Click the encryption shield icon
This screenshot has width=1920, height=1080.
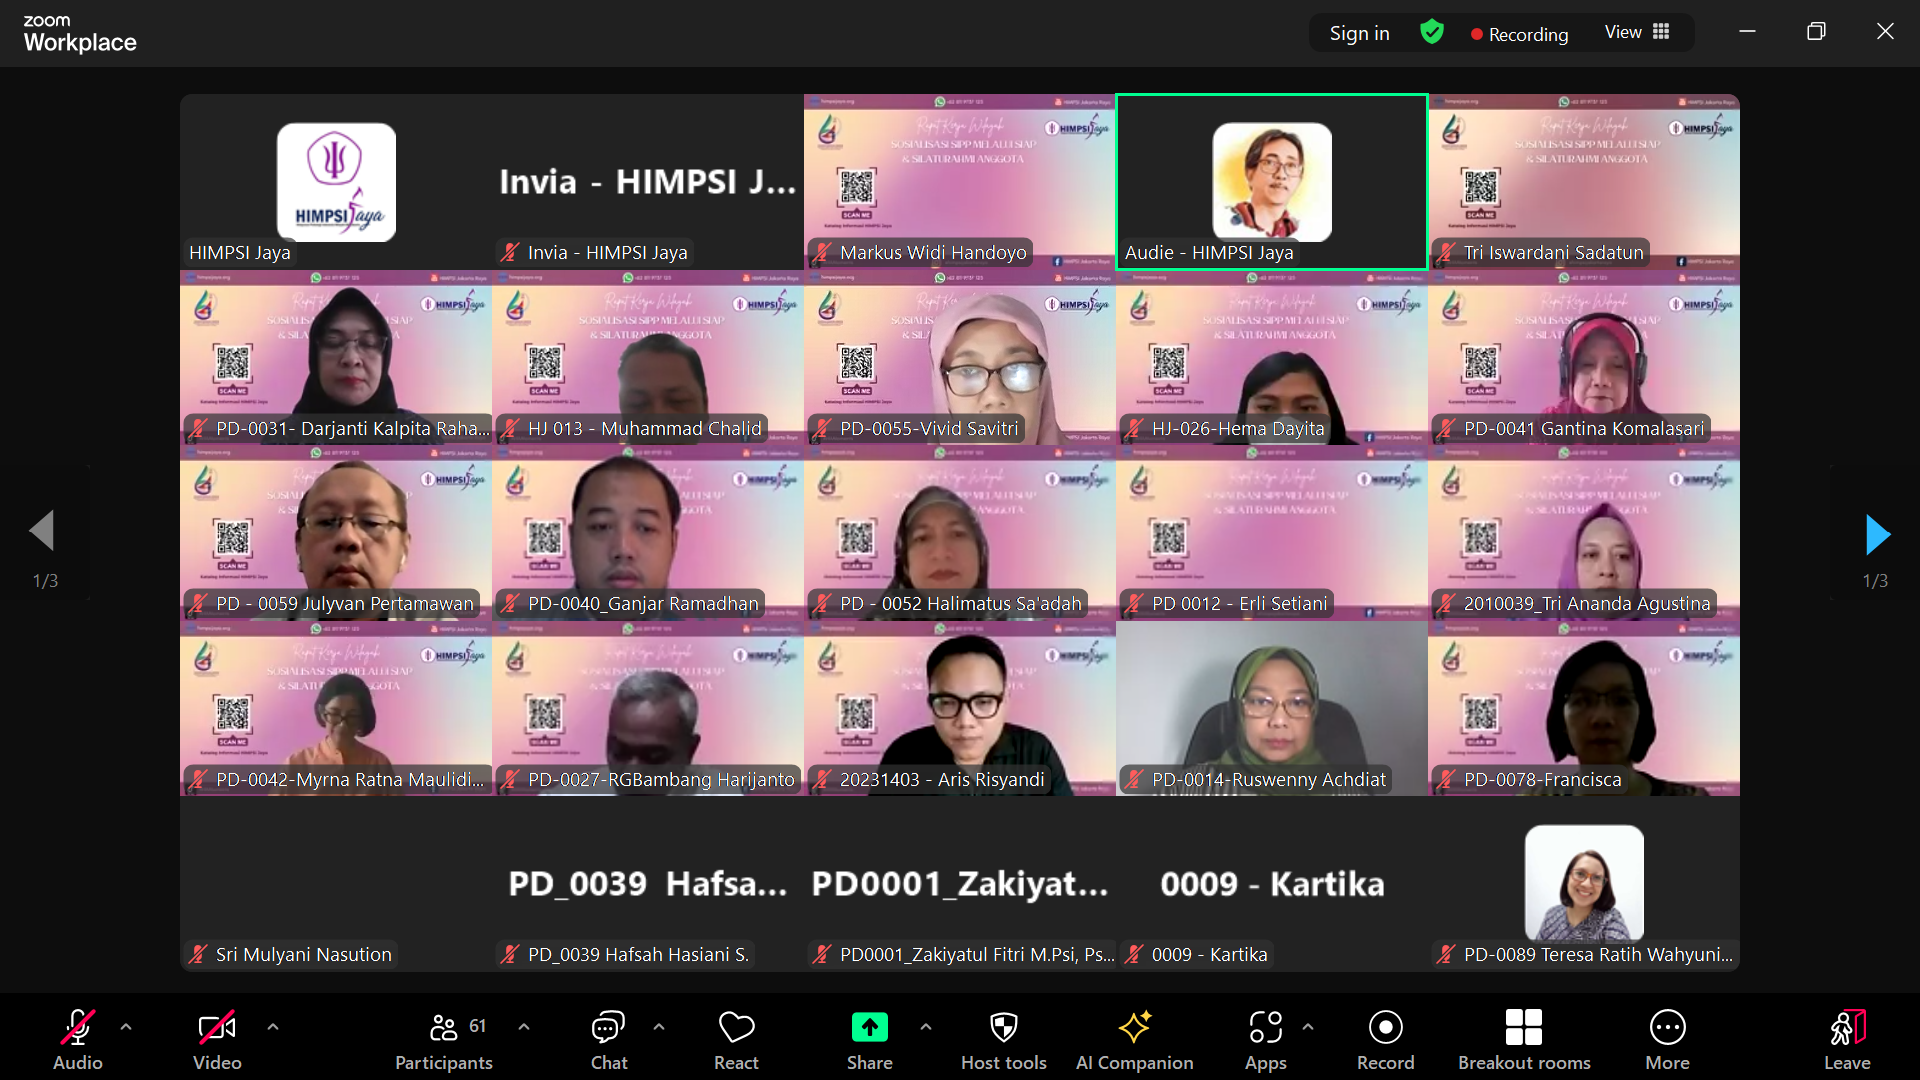1432,32
